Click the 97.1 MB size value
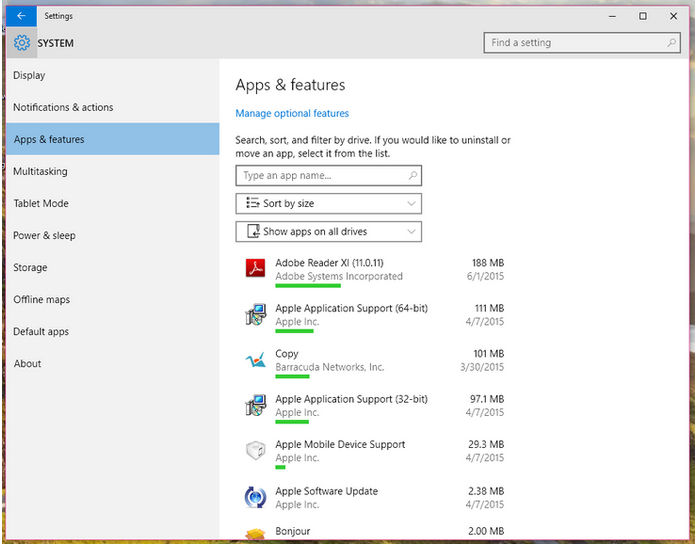The height and width of the screenshot is (544, 696). tap(487, 399)
